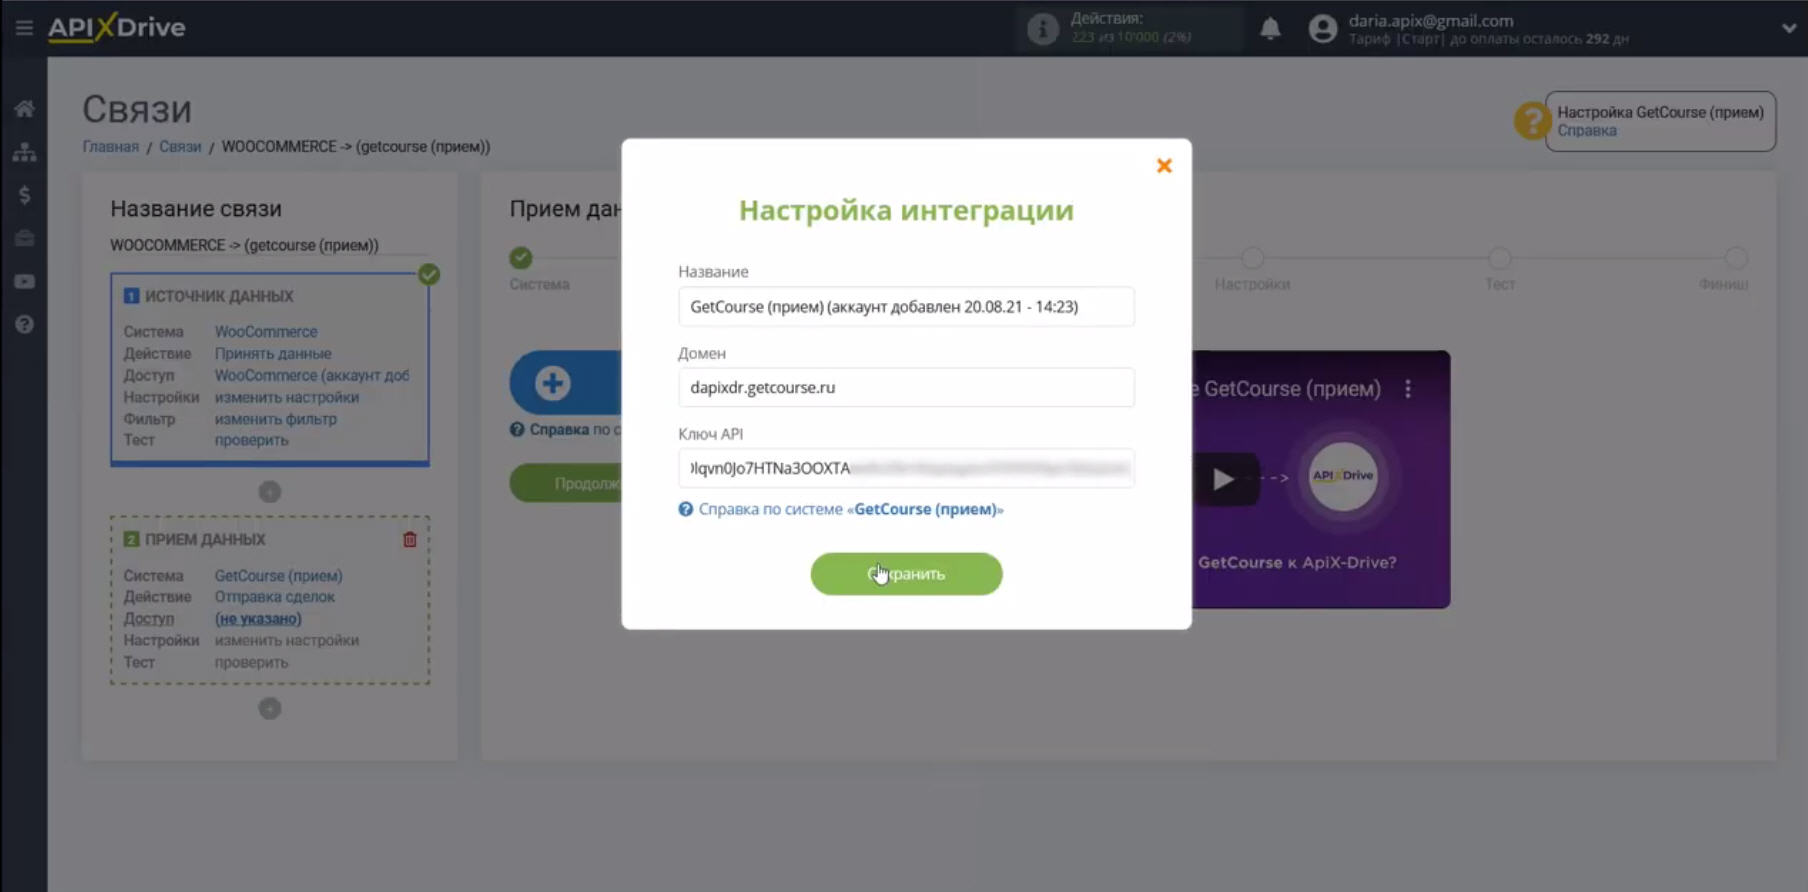
Task: Open the GetCourse (прием) system link
Action: point(278,575)
